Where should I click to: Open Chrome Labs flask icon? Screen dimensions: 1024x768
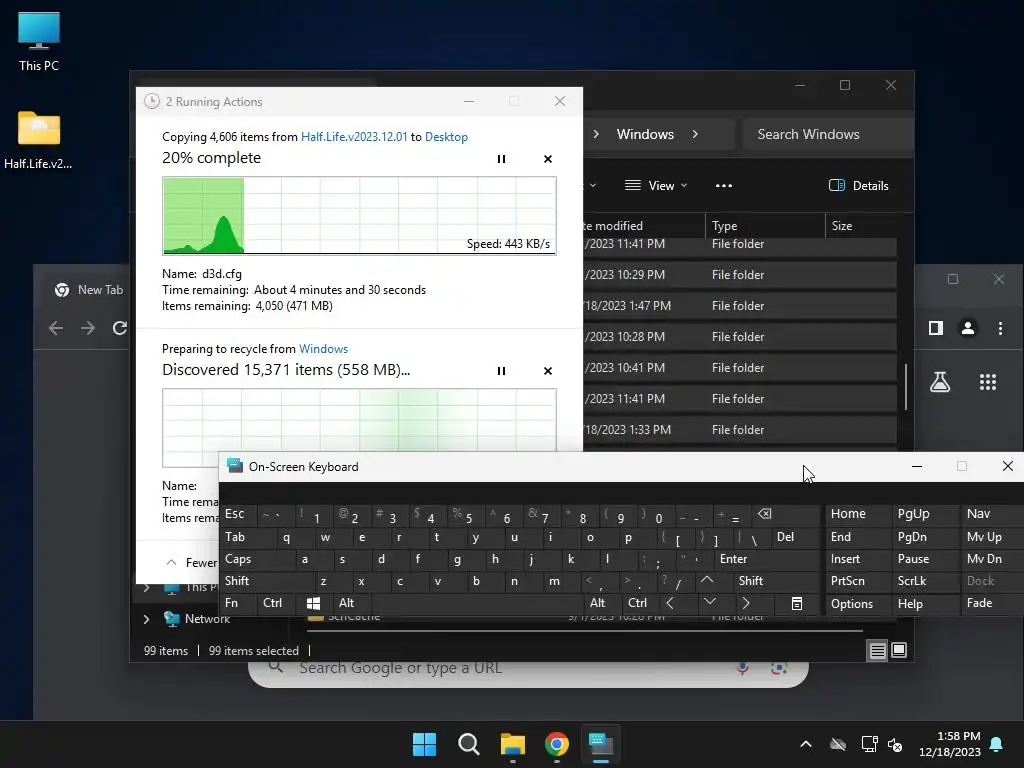(940, 382)
